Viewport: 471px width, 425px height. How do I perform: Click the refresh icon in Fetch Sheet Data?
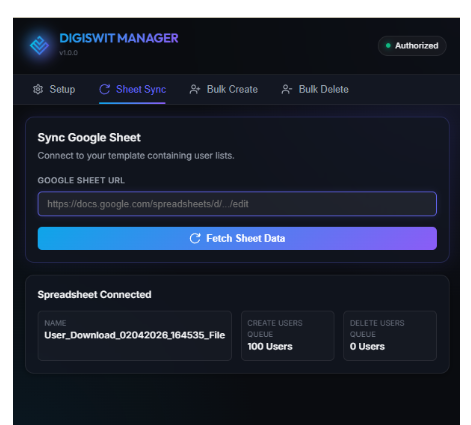point(195,238)
